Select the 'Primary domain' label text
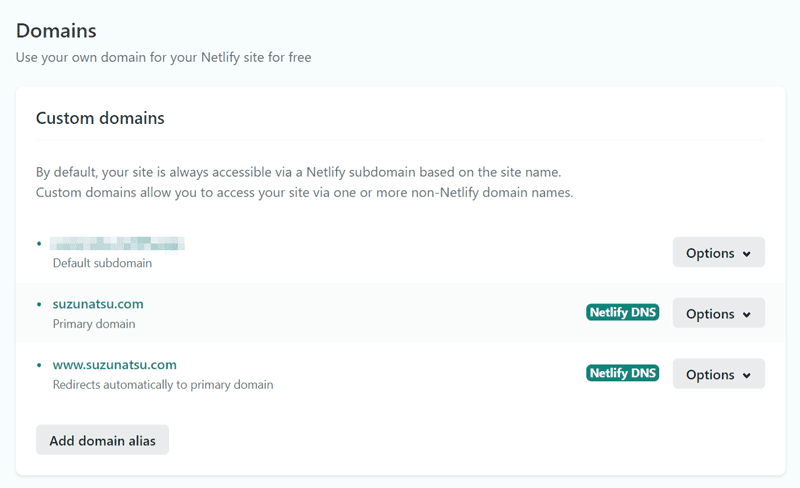The width and height of the screenshot is (800, 488). (x=93, y=324)
